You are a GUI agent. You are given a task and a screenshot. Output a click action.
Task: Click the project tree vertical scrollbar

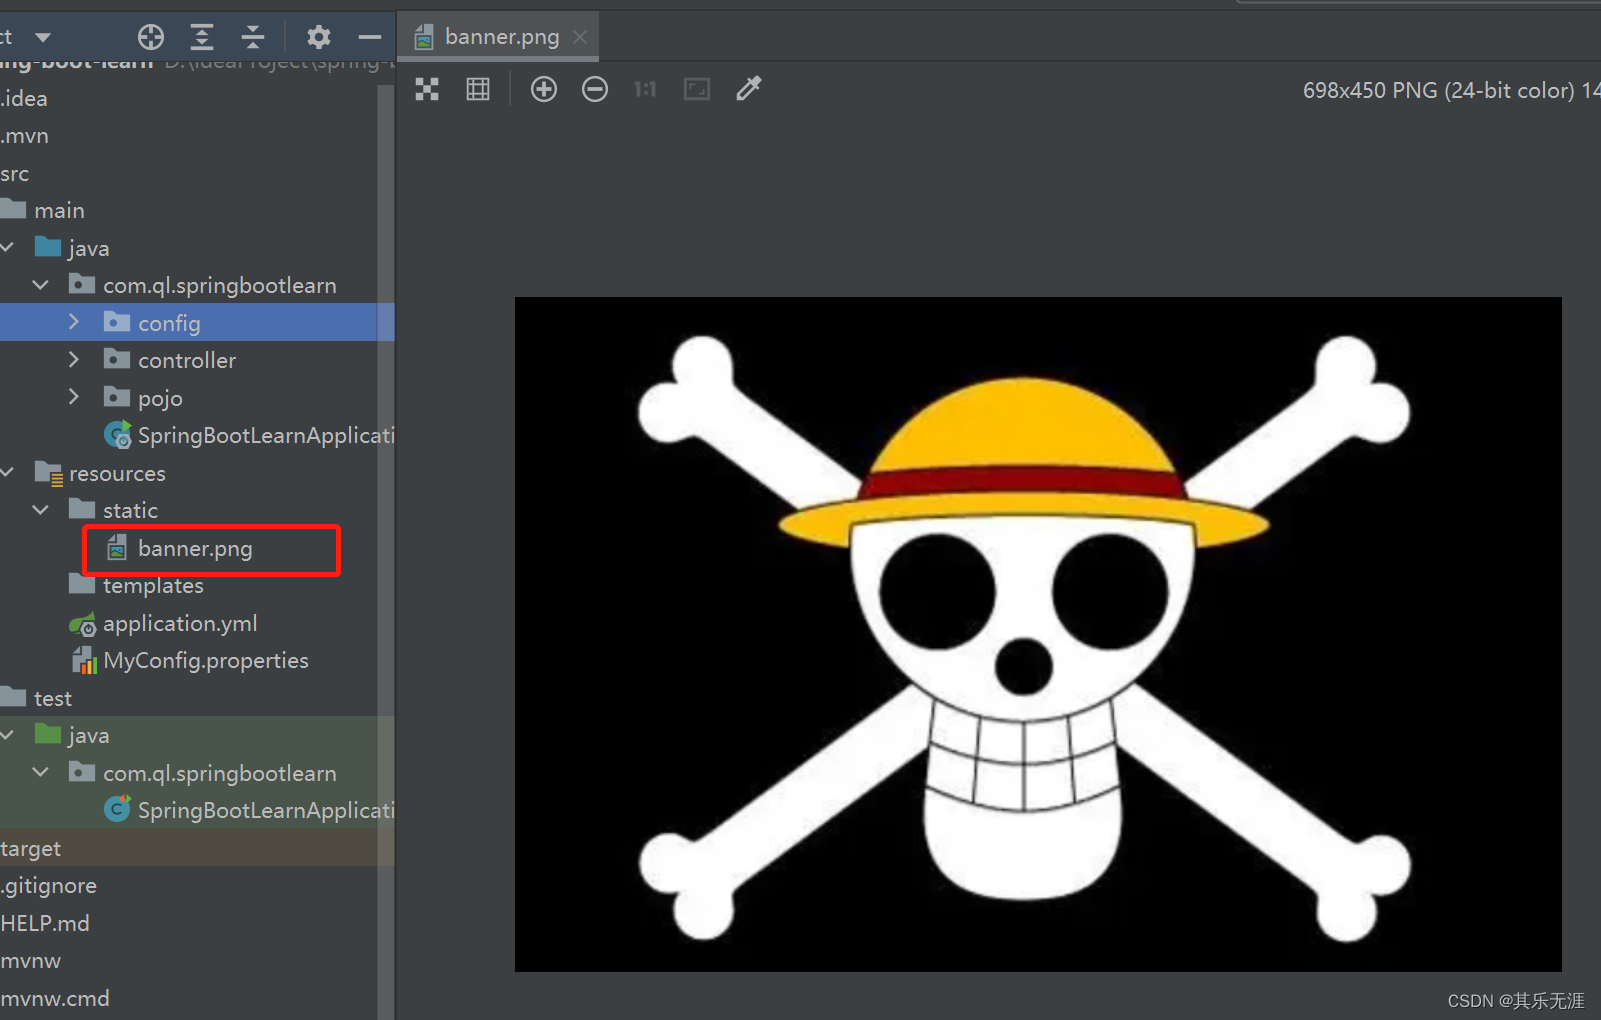click(386, 550)
